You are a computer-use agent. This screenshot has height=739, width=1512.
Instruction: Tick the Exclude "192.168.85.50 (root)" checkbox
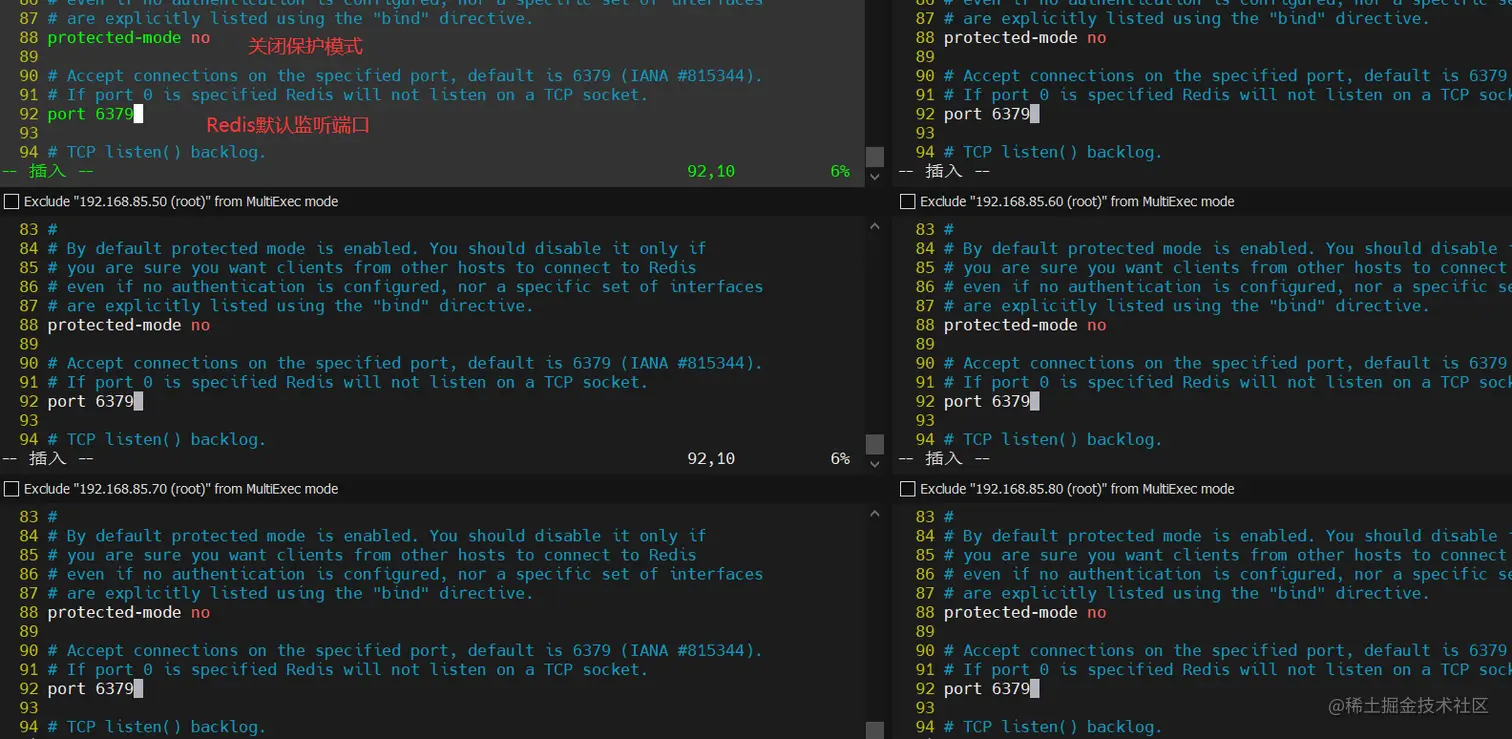coord(12,202)
